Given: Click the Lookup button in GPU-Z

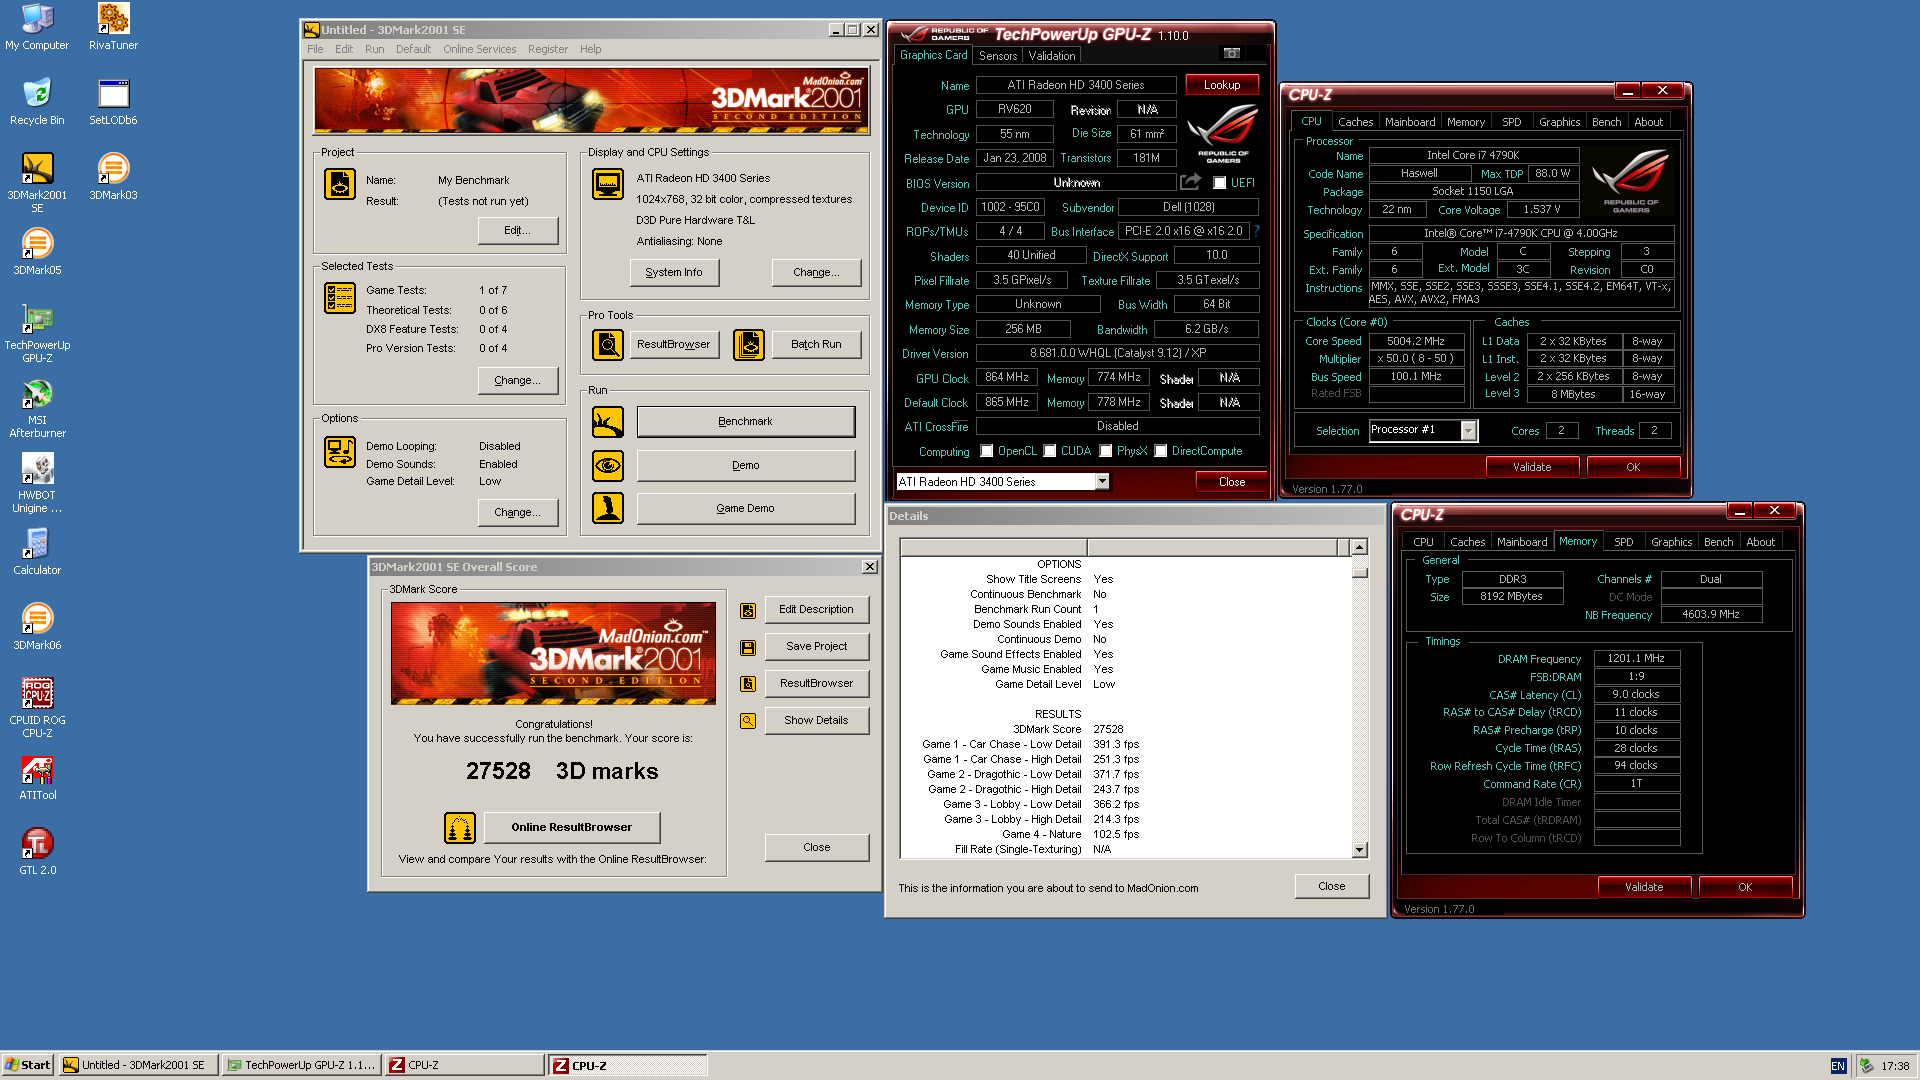Looking at the screenshot, I should (x=1222, y=85).
